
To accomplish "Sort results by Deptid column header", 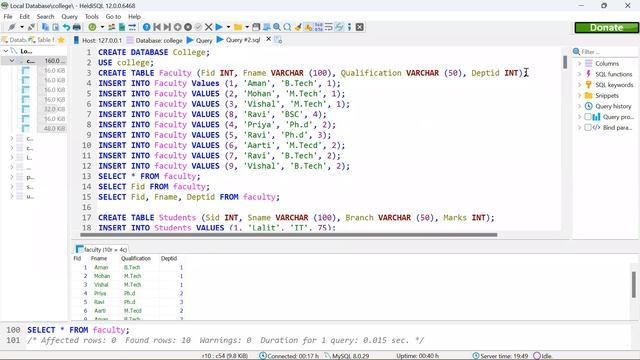I will click(169, 258).
